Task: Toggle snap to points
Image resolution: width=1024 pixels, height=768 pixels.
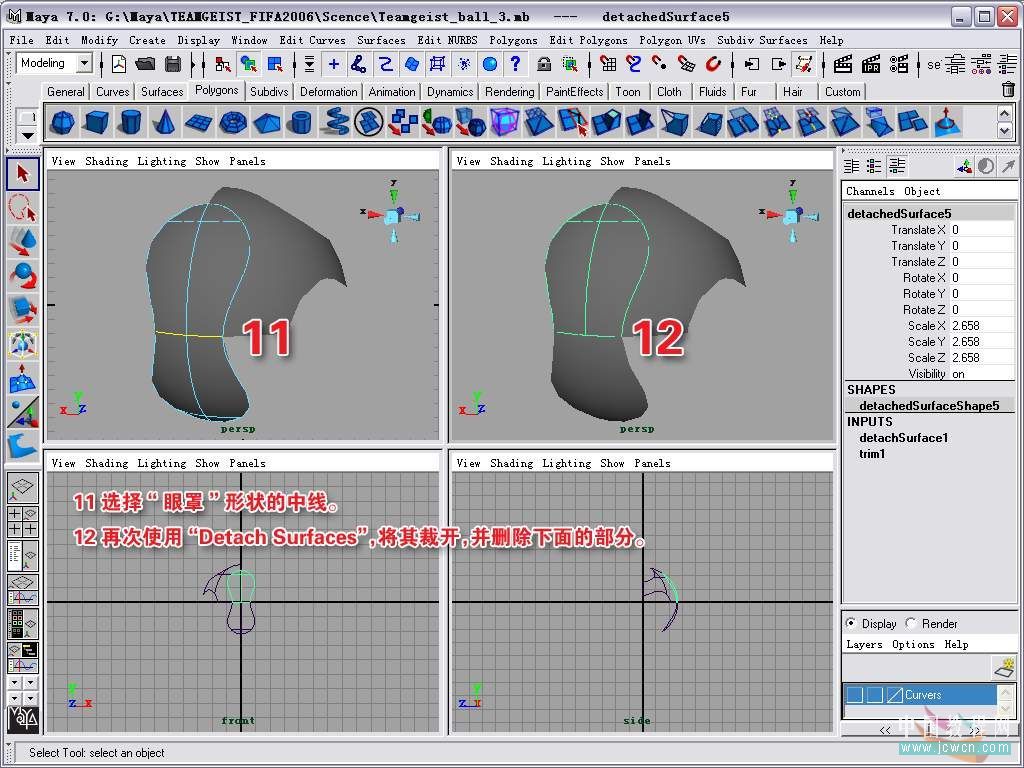Action: pyautogui.click(x=660, y=64)
